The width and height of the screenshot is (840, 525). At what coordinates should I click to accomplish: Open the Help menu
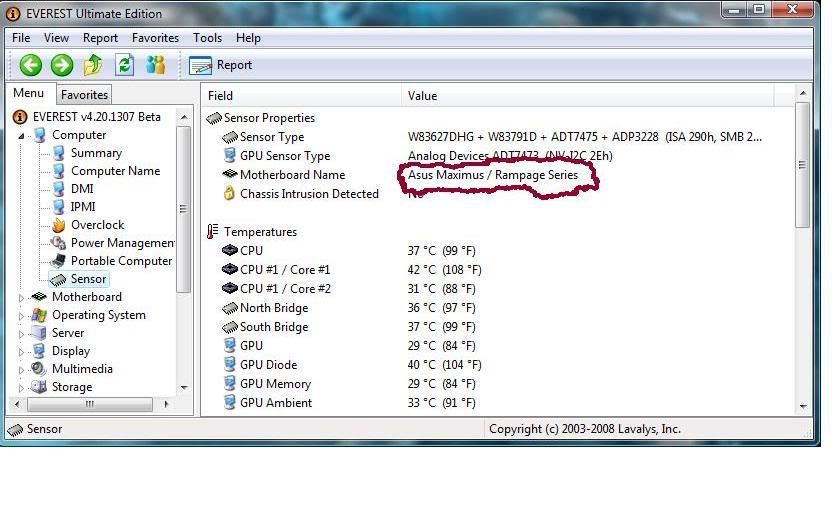tap(248, 38)
